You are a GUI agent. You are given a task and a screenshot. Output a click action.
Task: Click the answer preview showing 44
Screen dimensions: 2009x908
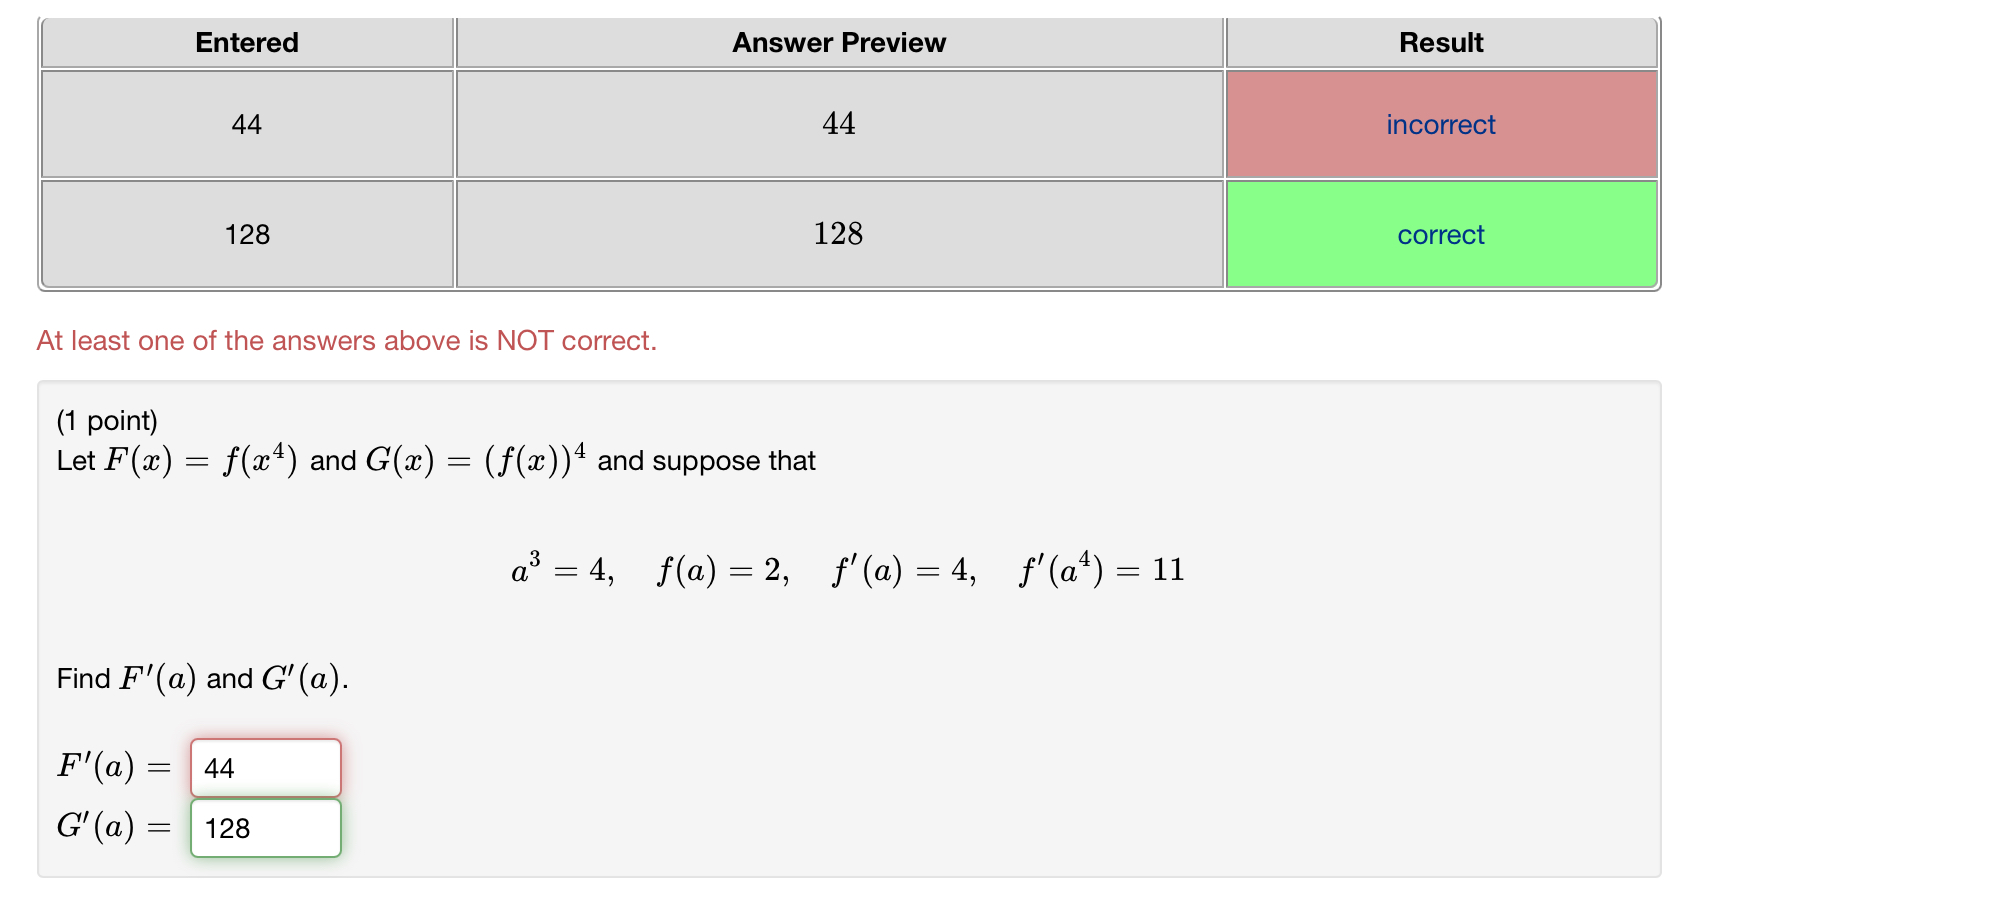[839, 124]
